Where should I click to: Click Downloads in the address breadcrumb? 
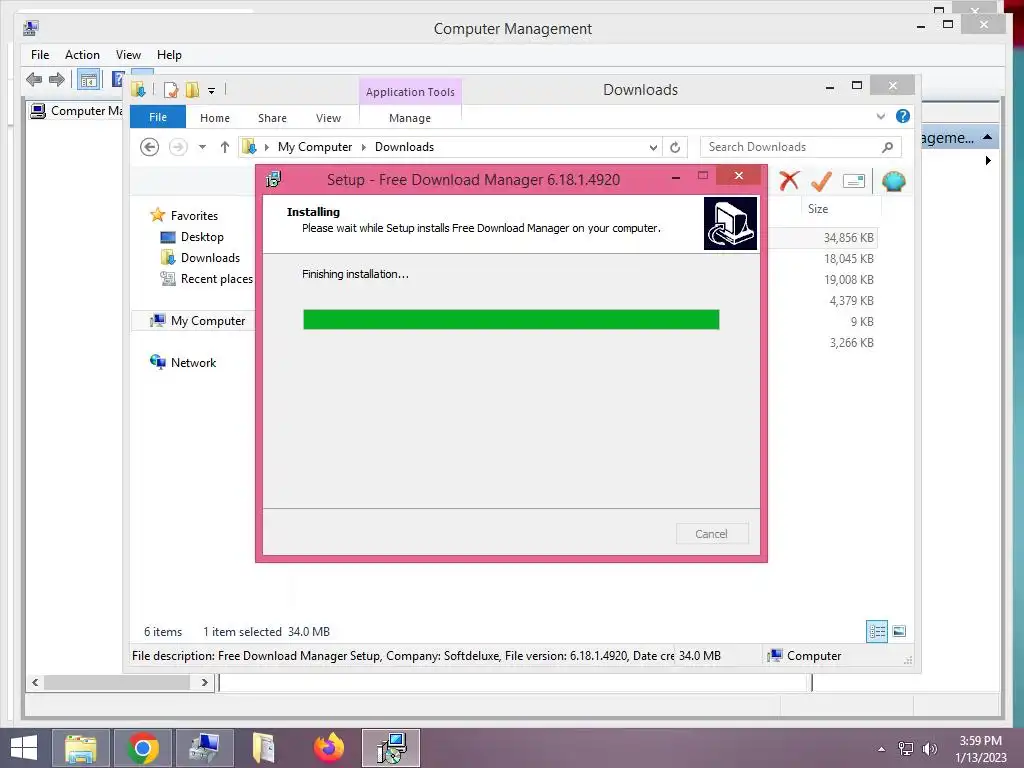404,147
